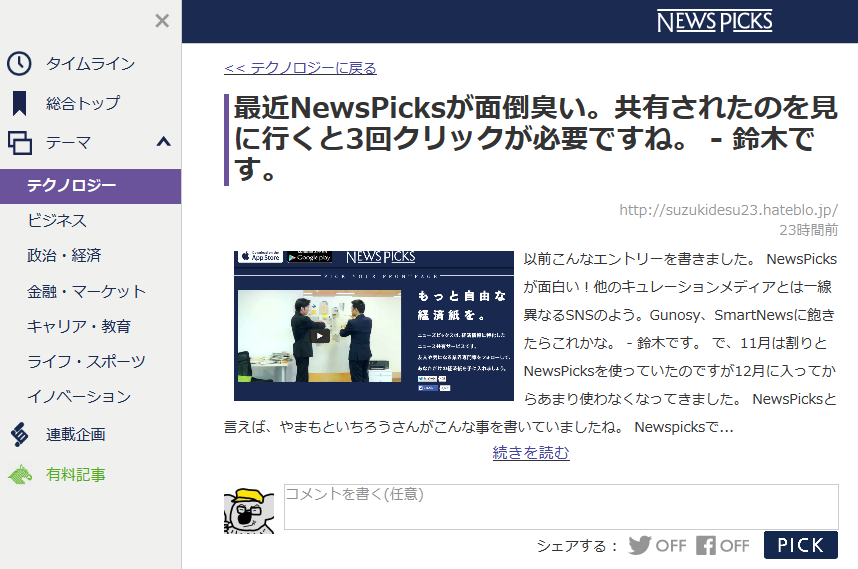Open the ビジネス theme
The image size is (858, 569).
point(57,220)
